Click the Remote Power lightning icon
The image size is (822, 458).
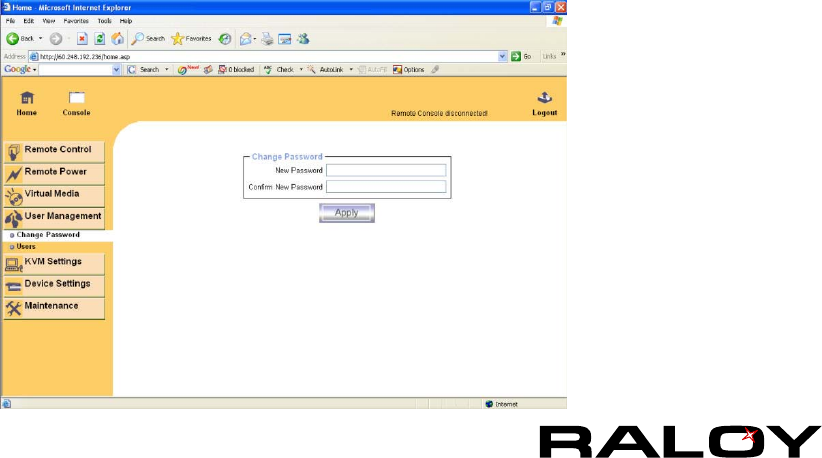pos(14,174)
